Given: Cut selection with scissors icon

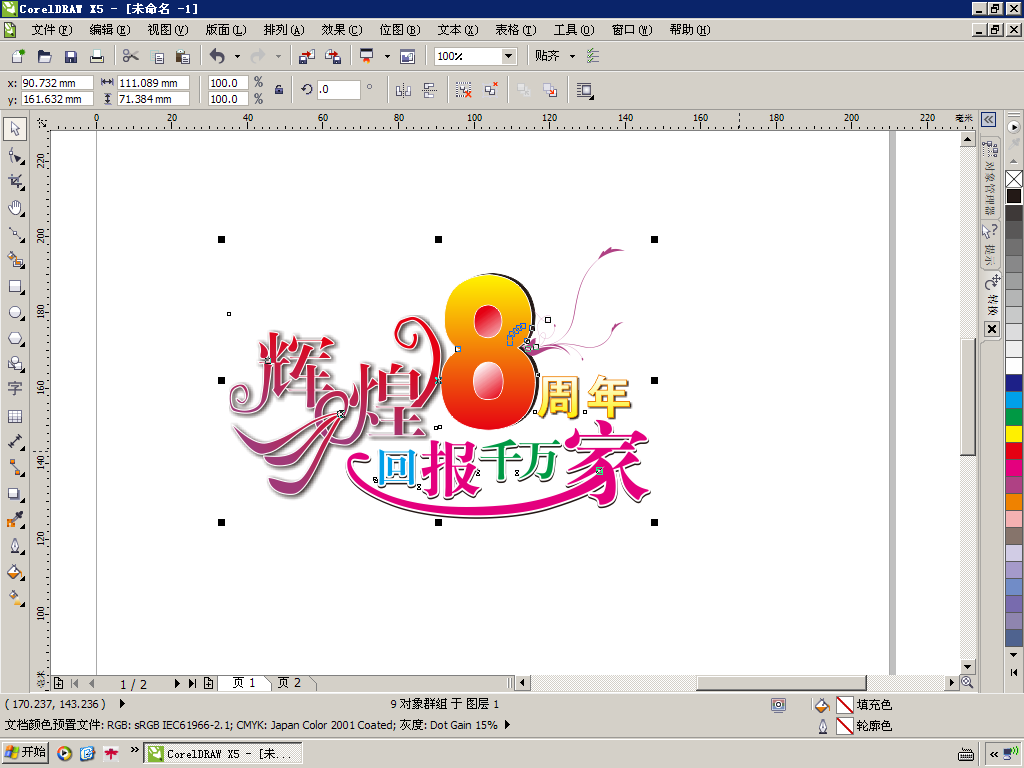Looking at the screenshot, I should point(131,56).
